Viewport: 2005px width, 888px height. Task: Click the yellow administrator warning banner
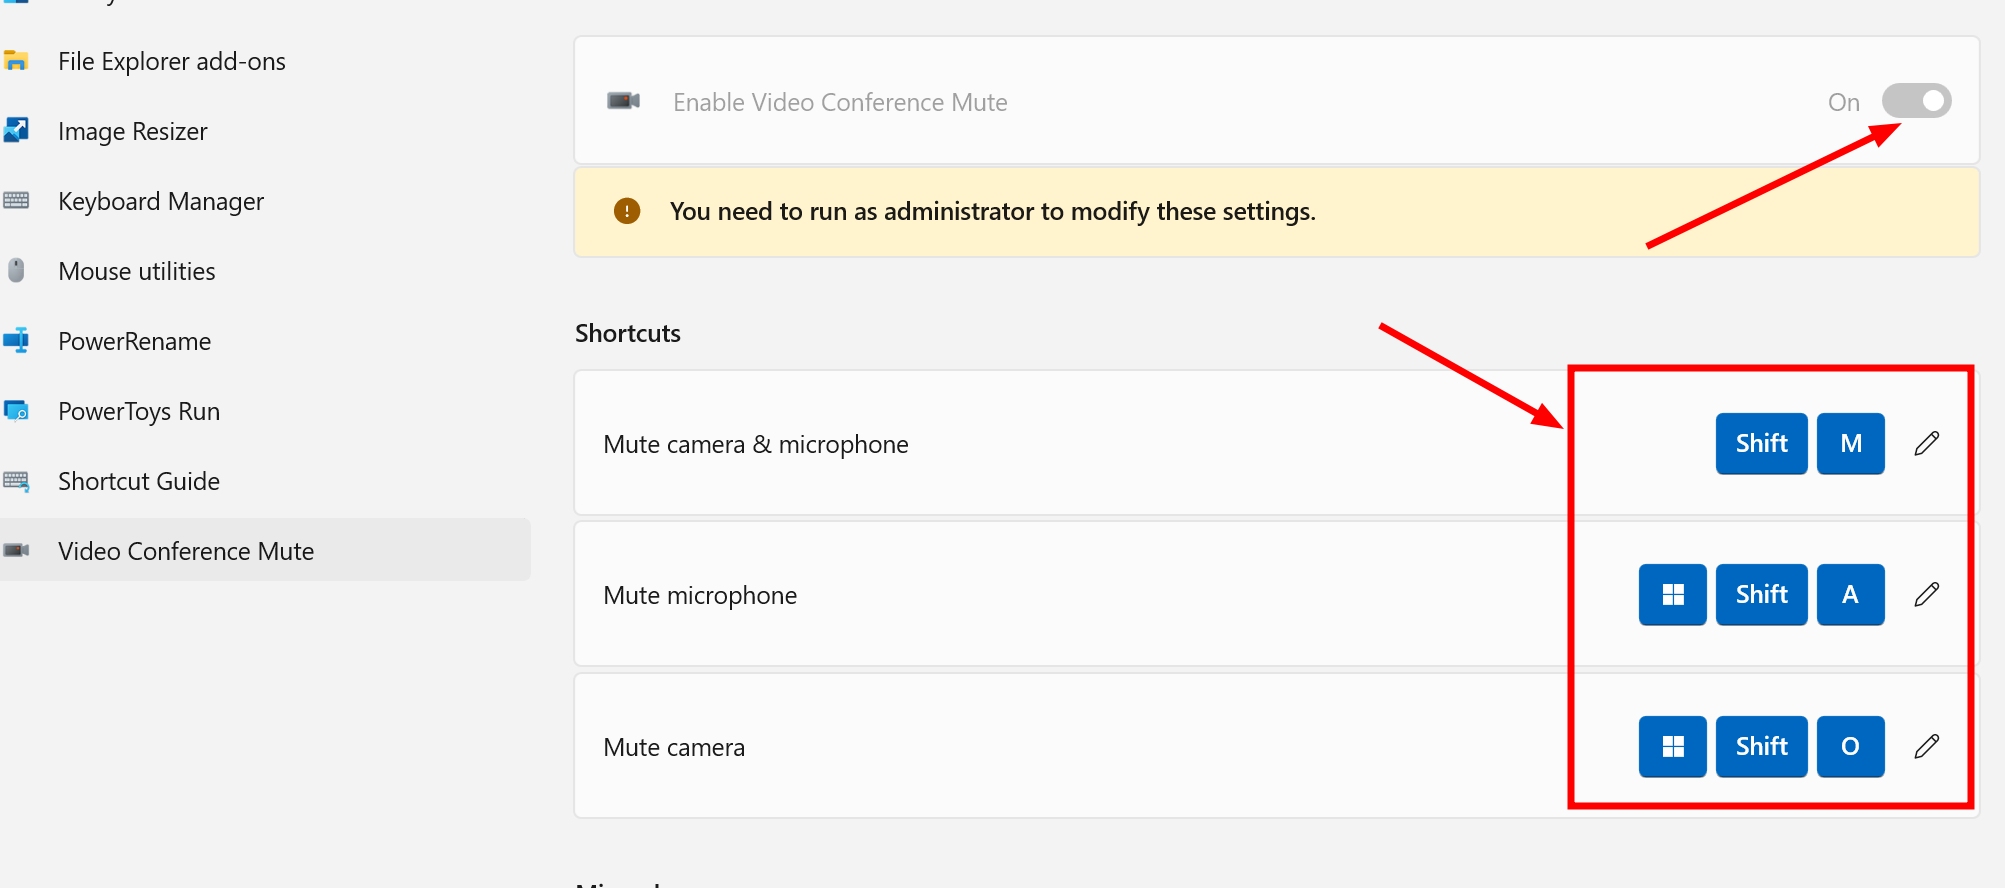(x=1100, y=211)
